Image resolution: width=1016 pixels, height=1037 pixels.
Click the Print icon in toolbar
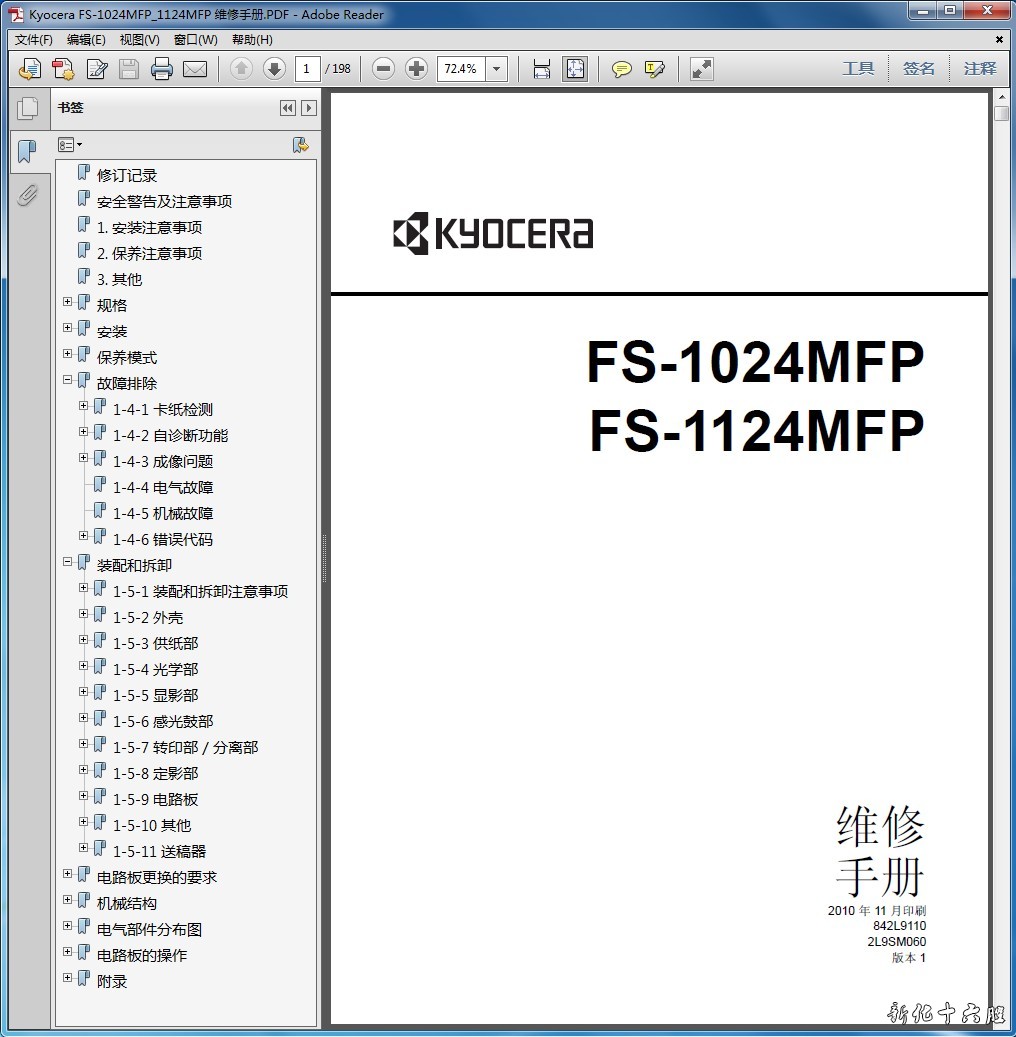pyautogui.click(x=161, y=69)
